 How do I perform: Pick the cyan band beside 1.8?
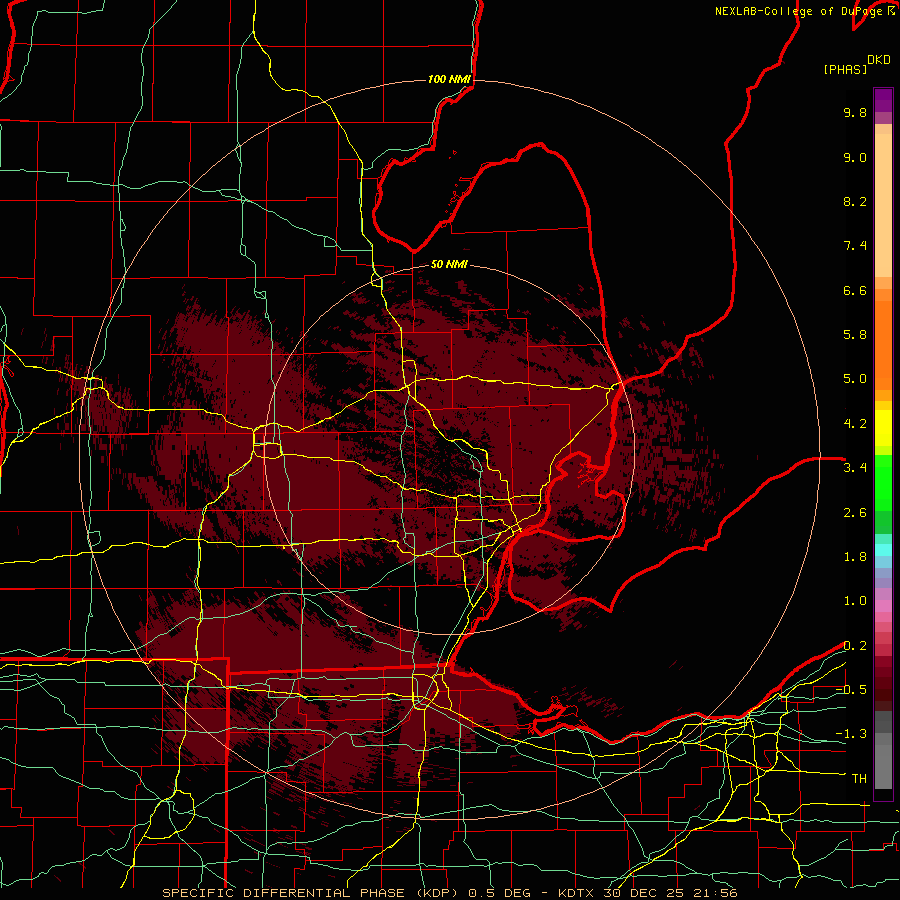(883, 550)
